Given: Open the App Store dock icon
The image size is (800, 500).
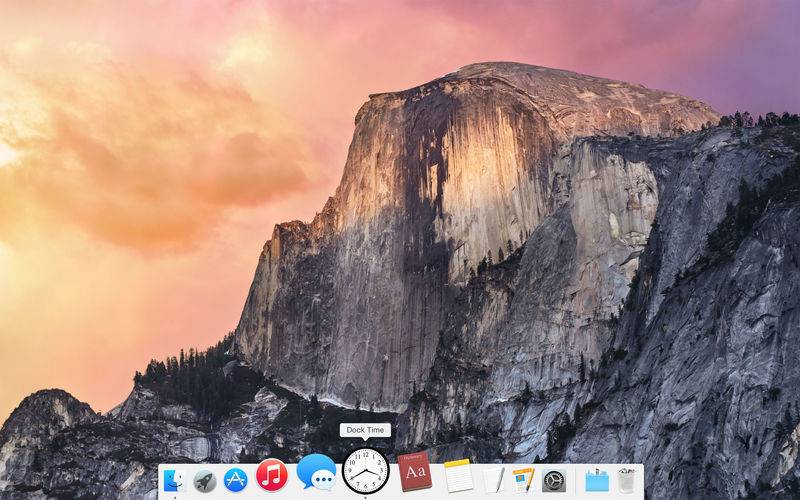Looking at the screenshot, I should [x=235, y=480].
